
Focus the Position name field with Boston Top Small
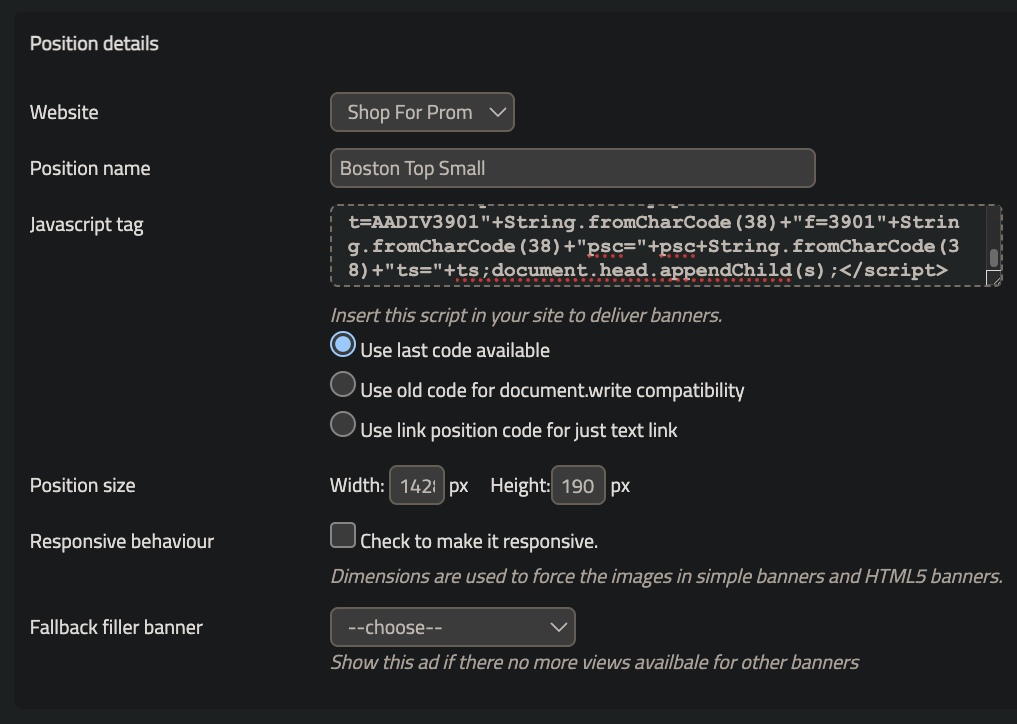(572, 168)
